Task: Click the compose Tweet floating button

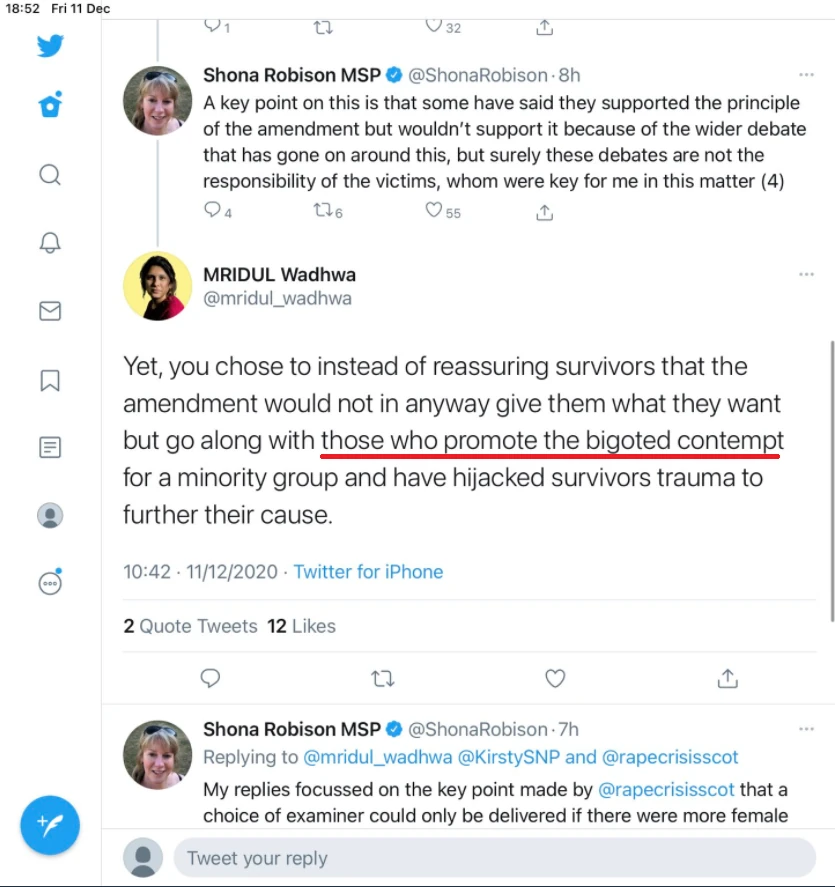Action: click(50, 825)
